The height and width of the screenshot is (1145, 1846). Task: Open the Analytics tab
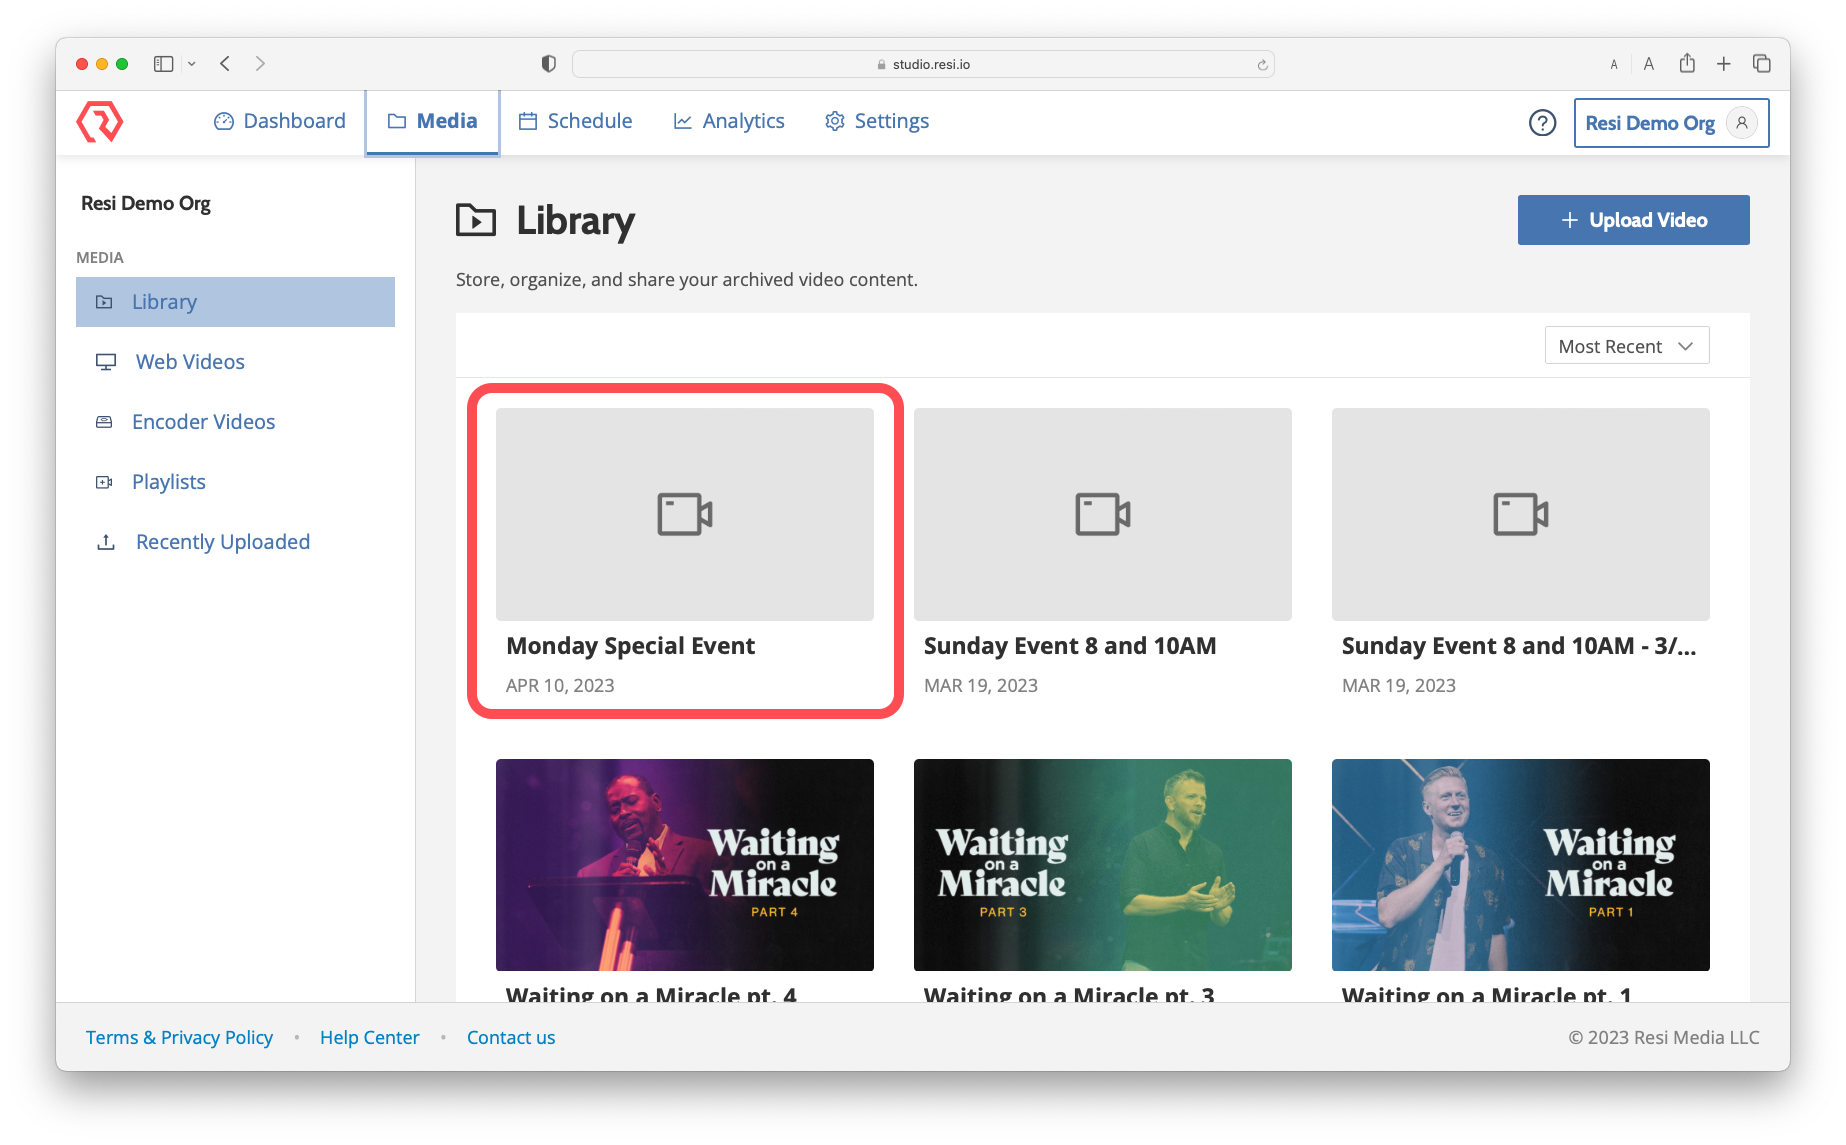coord(729,121)
